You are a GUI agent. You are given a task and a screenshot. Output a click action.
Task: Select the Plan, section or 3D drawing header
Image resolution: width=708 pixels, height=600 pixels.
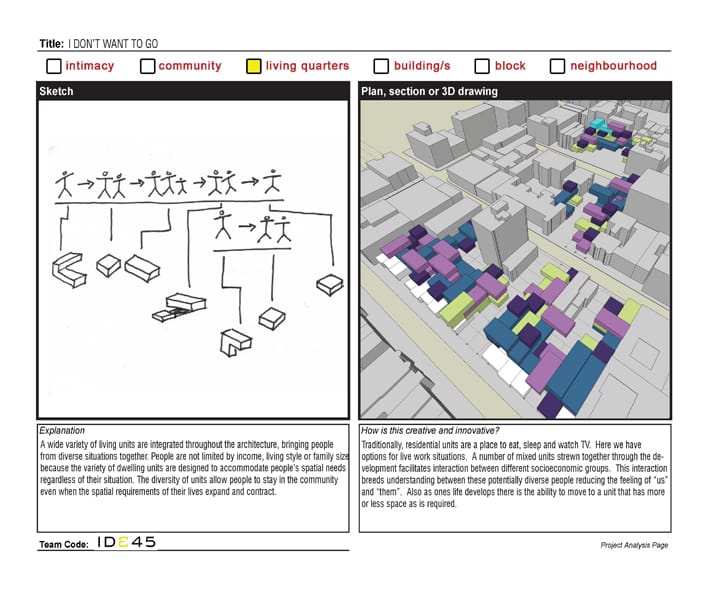click(515, 91)
